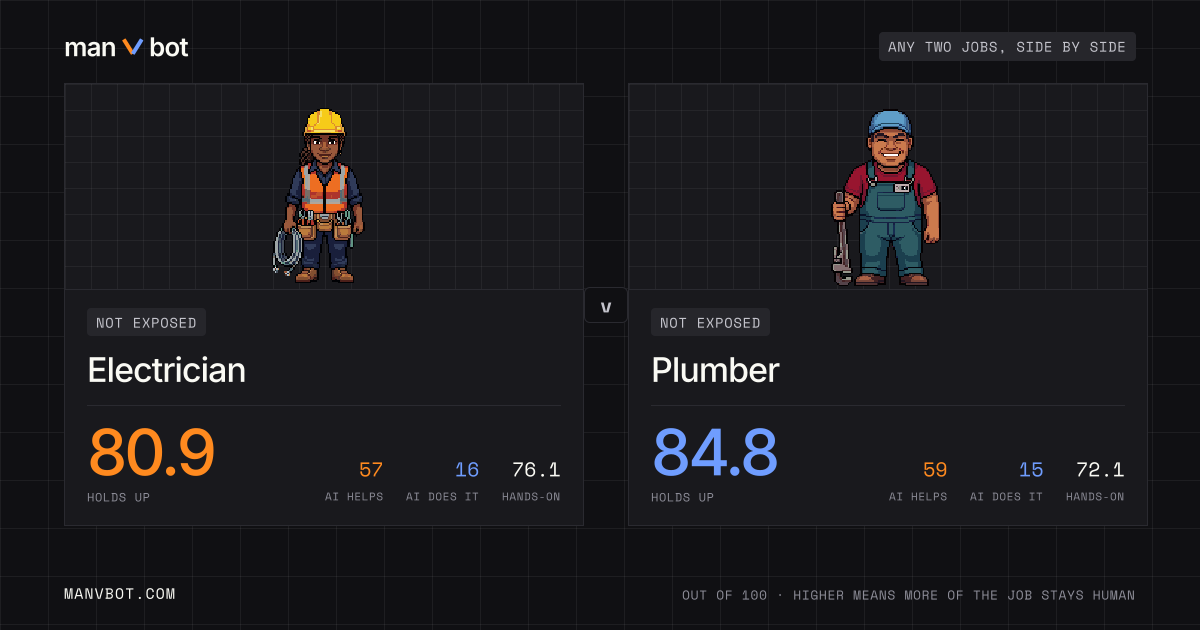Visit the MANVBOT.COM link
Viewport: 1200px width, 630px height.
pyautogui.click(x=120, y=594)
